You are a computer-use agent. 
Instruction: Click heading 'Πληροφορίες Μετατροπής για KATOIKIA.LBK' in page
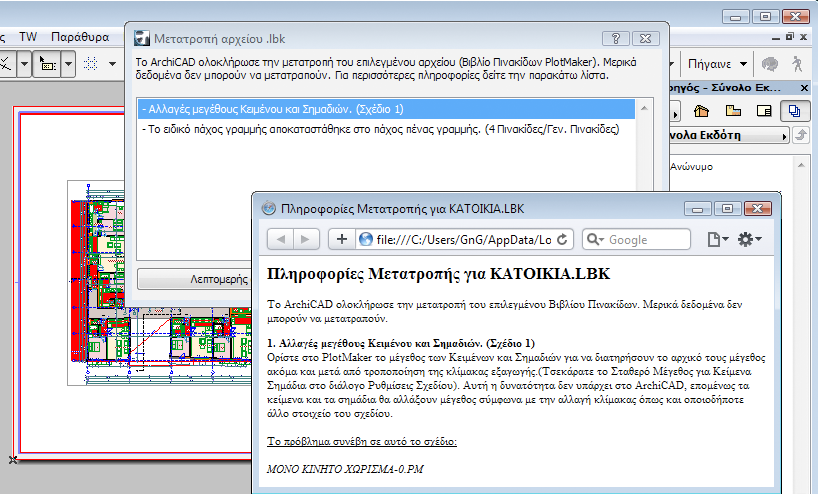438,274
